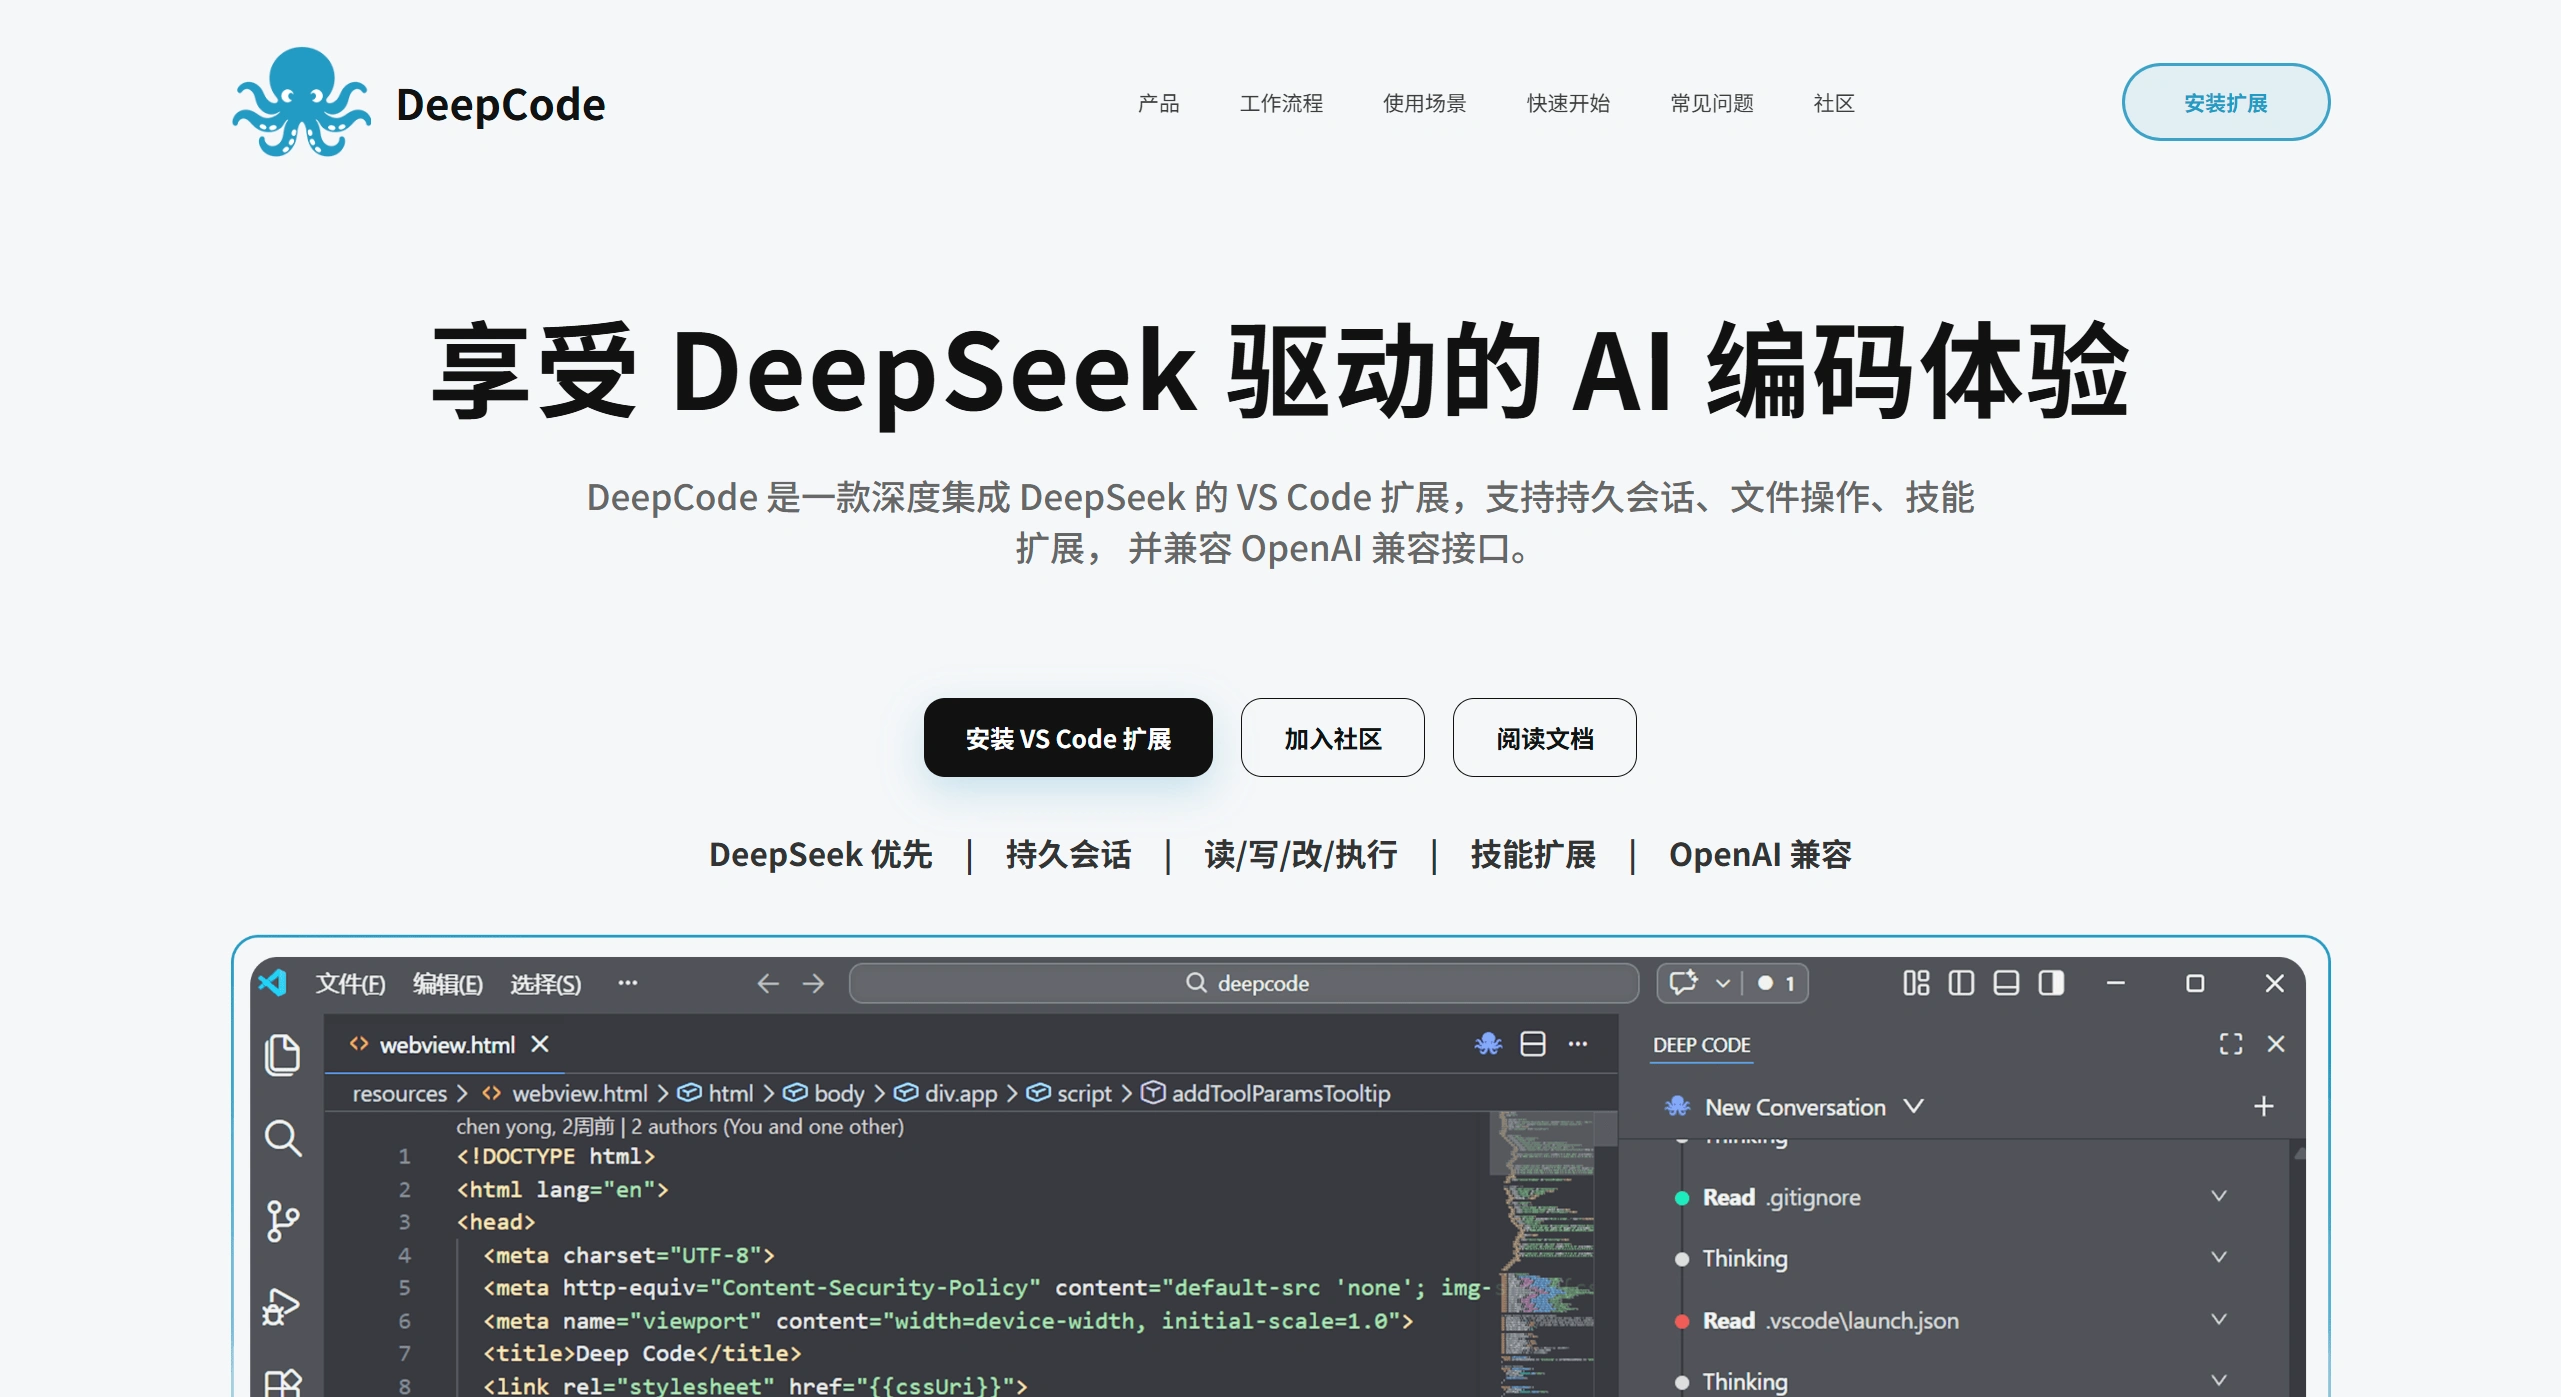
Task: Start a new conversation with the plus icon
Action: 2265,1105
